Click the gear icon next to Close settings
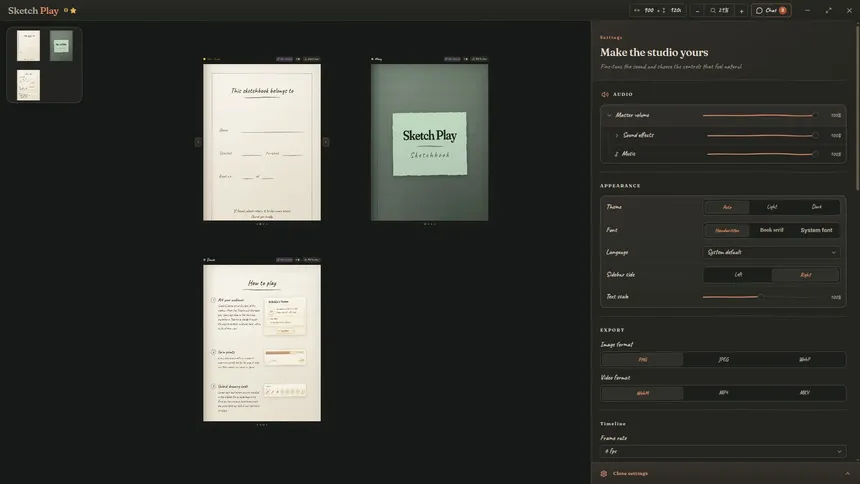The width and height of the screenshot is (860, 484). (x=604, y=474)
